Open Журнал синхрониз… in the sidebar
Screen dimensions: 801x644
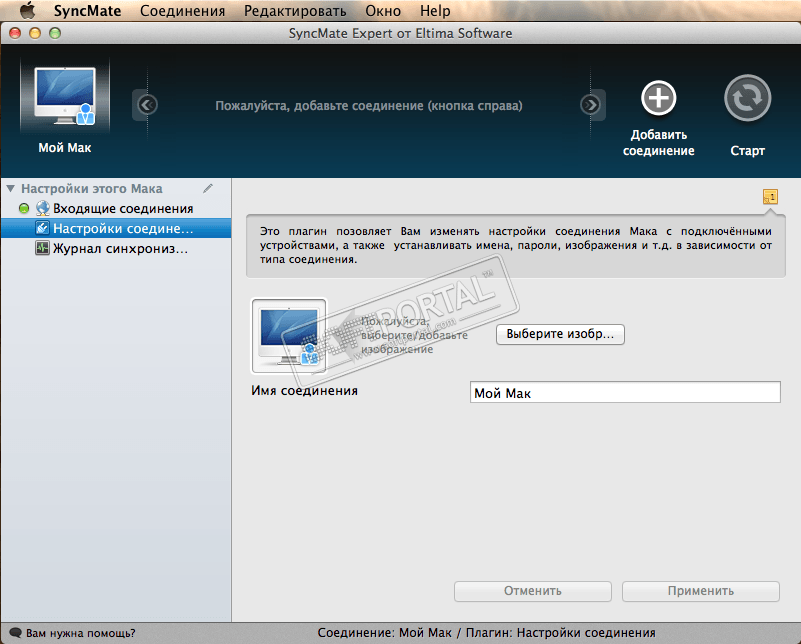coord(116,249)
